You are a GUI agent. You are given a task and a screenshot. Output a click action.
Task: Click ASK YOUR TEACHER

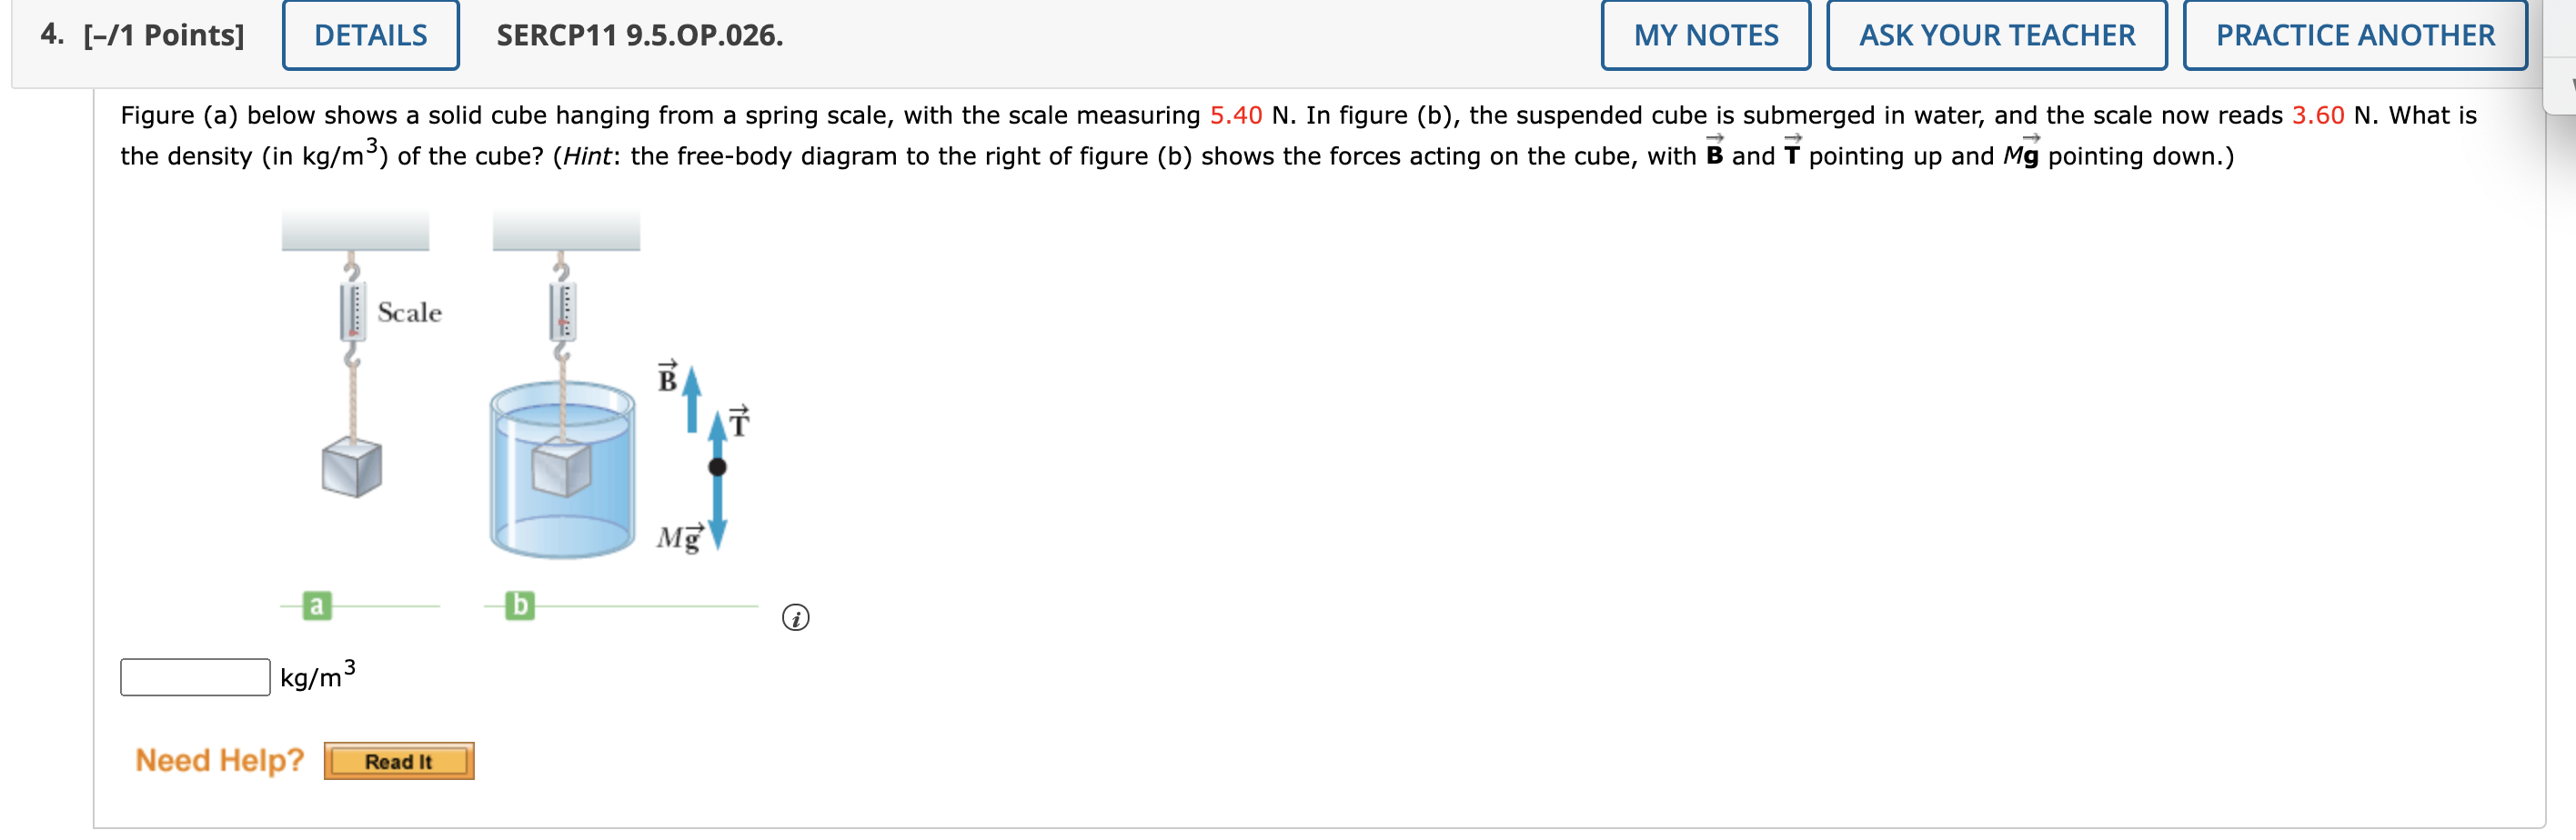pyautogui.click(x=1995, y=35)
